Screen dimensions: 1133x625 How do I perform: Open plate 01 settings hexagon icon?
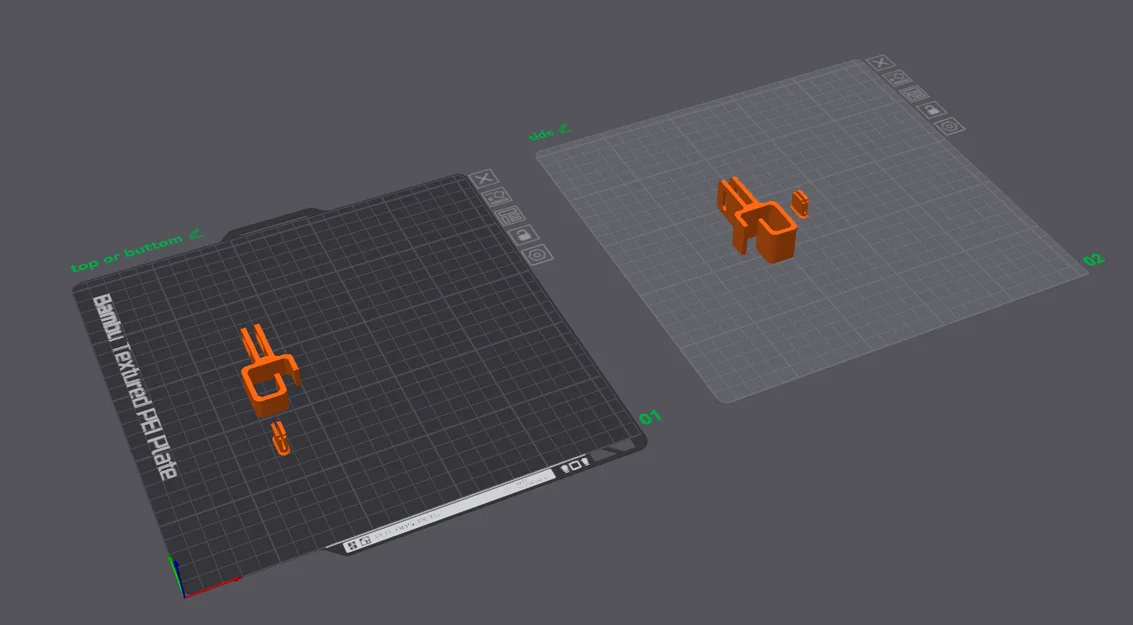(x=538, y=255)
